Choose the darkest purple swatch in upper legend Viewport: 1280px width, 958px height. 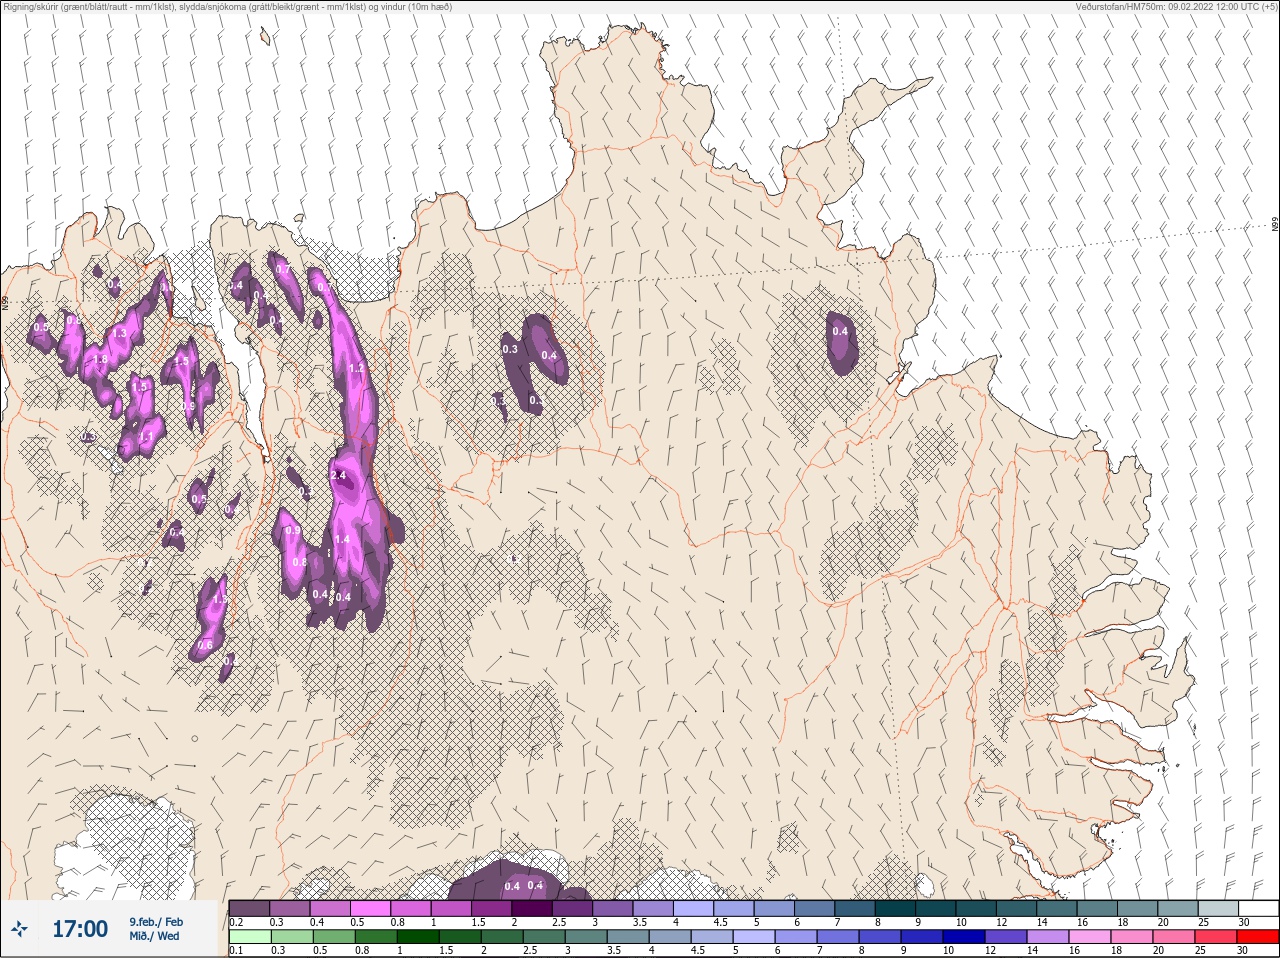[532, 908]
